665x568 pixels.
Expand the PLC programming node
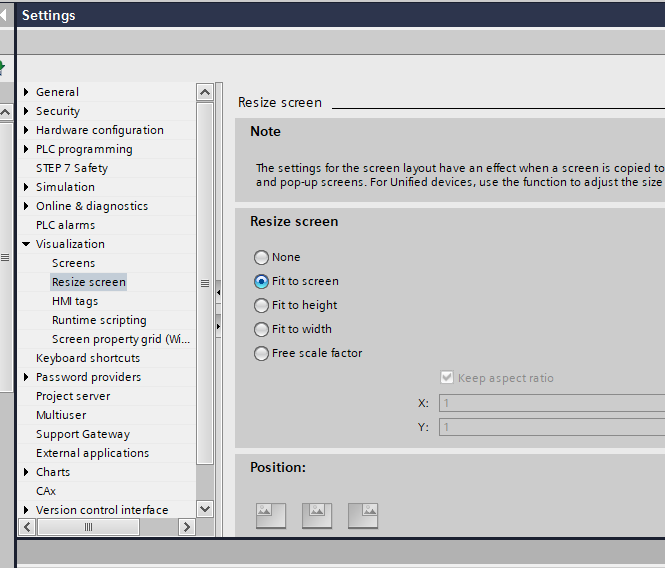tap(26, 149)
